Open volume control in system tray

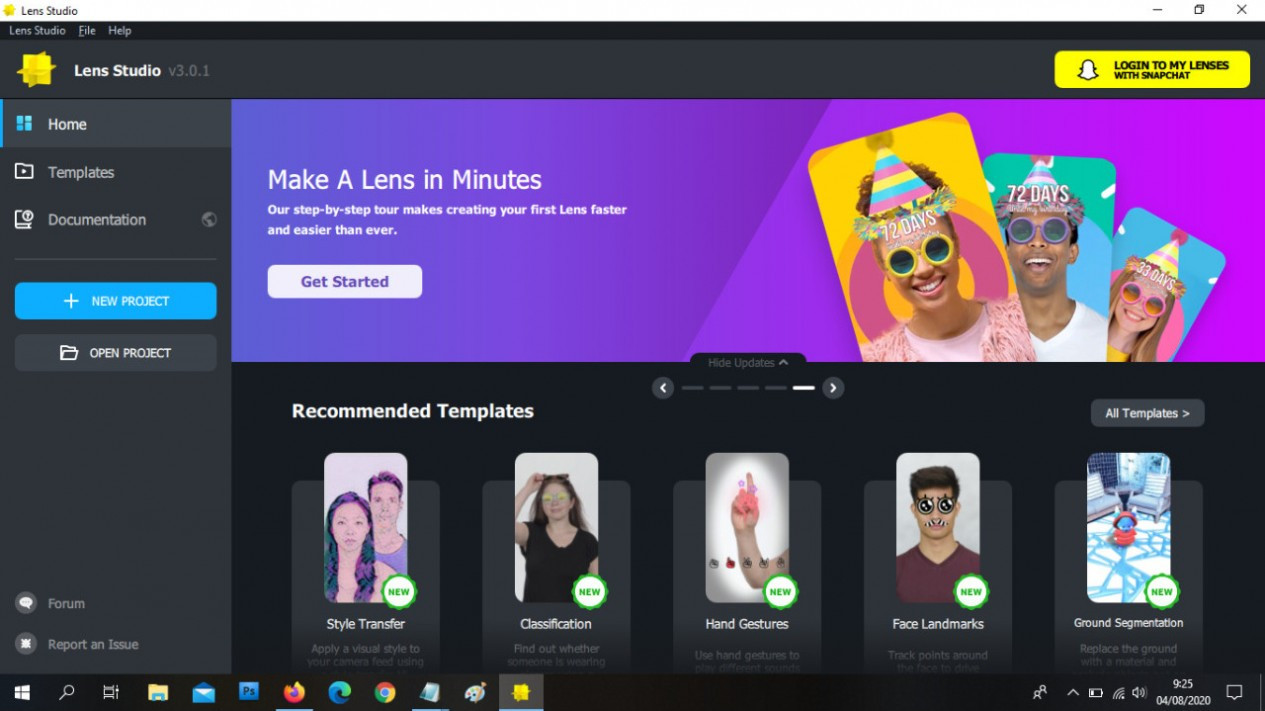1139,692
